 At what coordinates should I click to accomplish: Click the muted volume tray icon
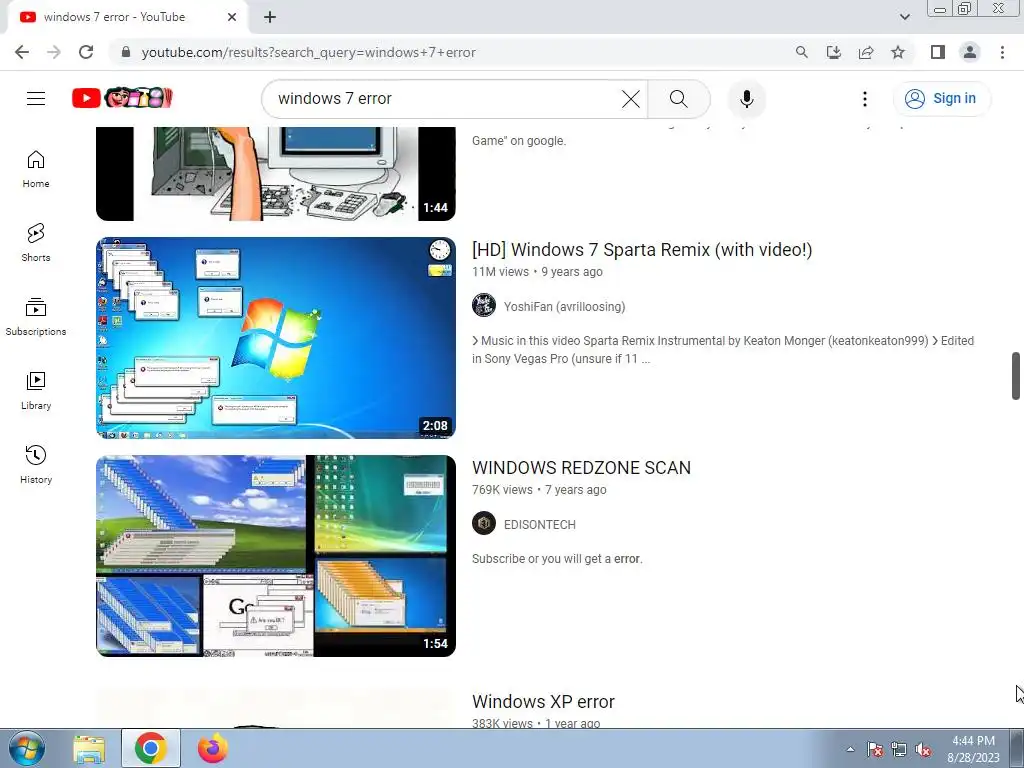click(923, 749)
